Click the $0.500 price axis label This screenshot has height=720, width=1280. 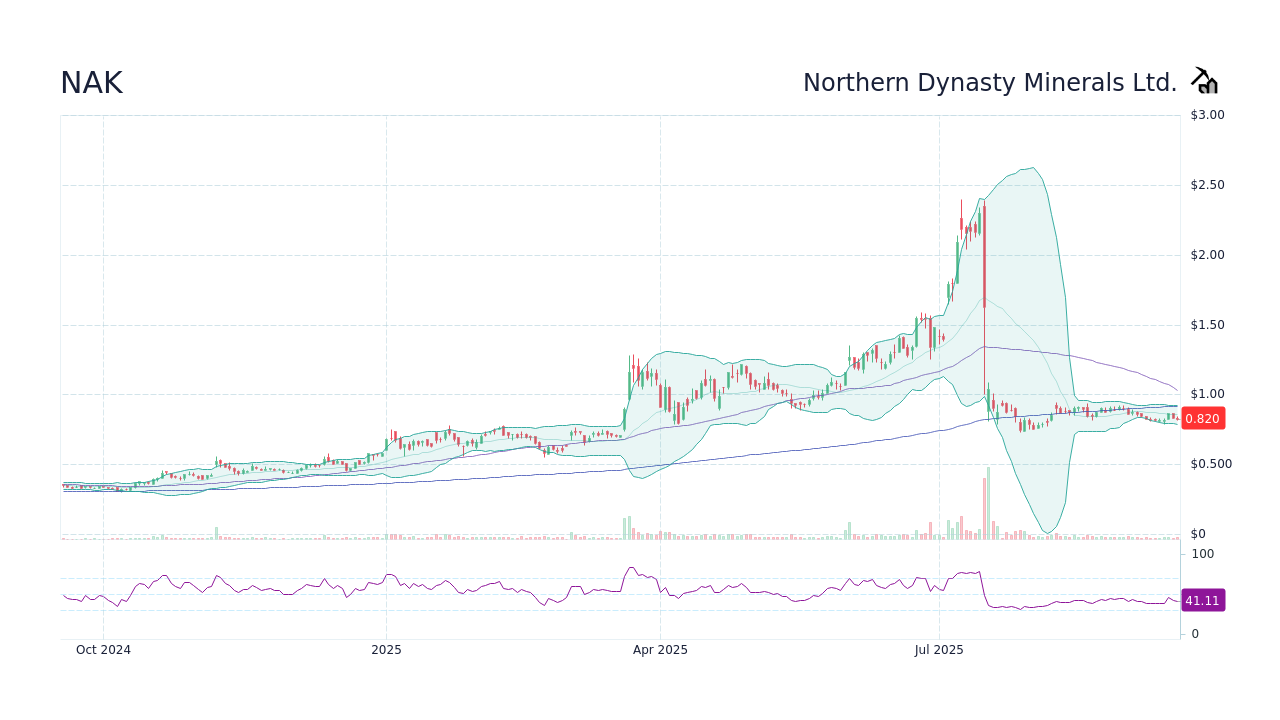[1212, 464]
